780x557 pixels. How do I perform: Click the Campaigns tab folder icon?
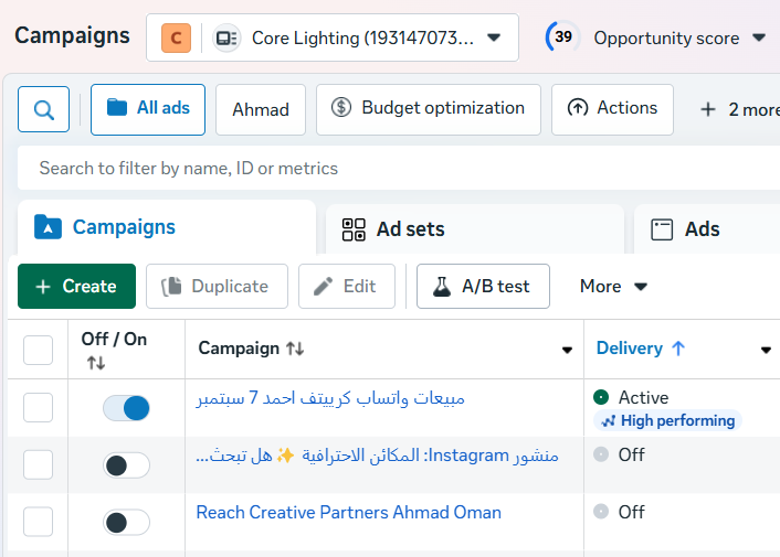tap(48, 227)
